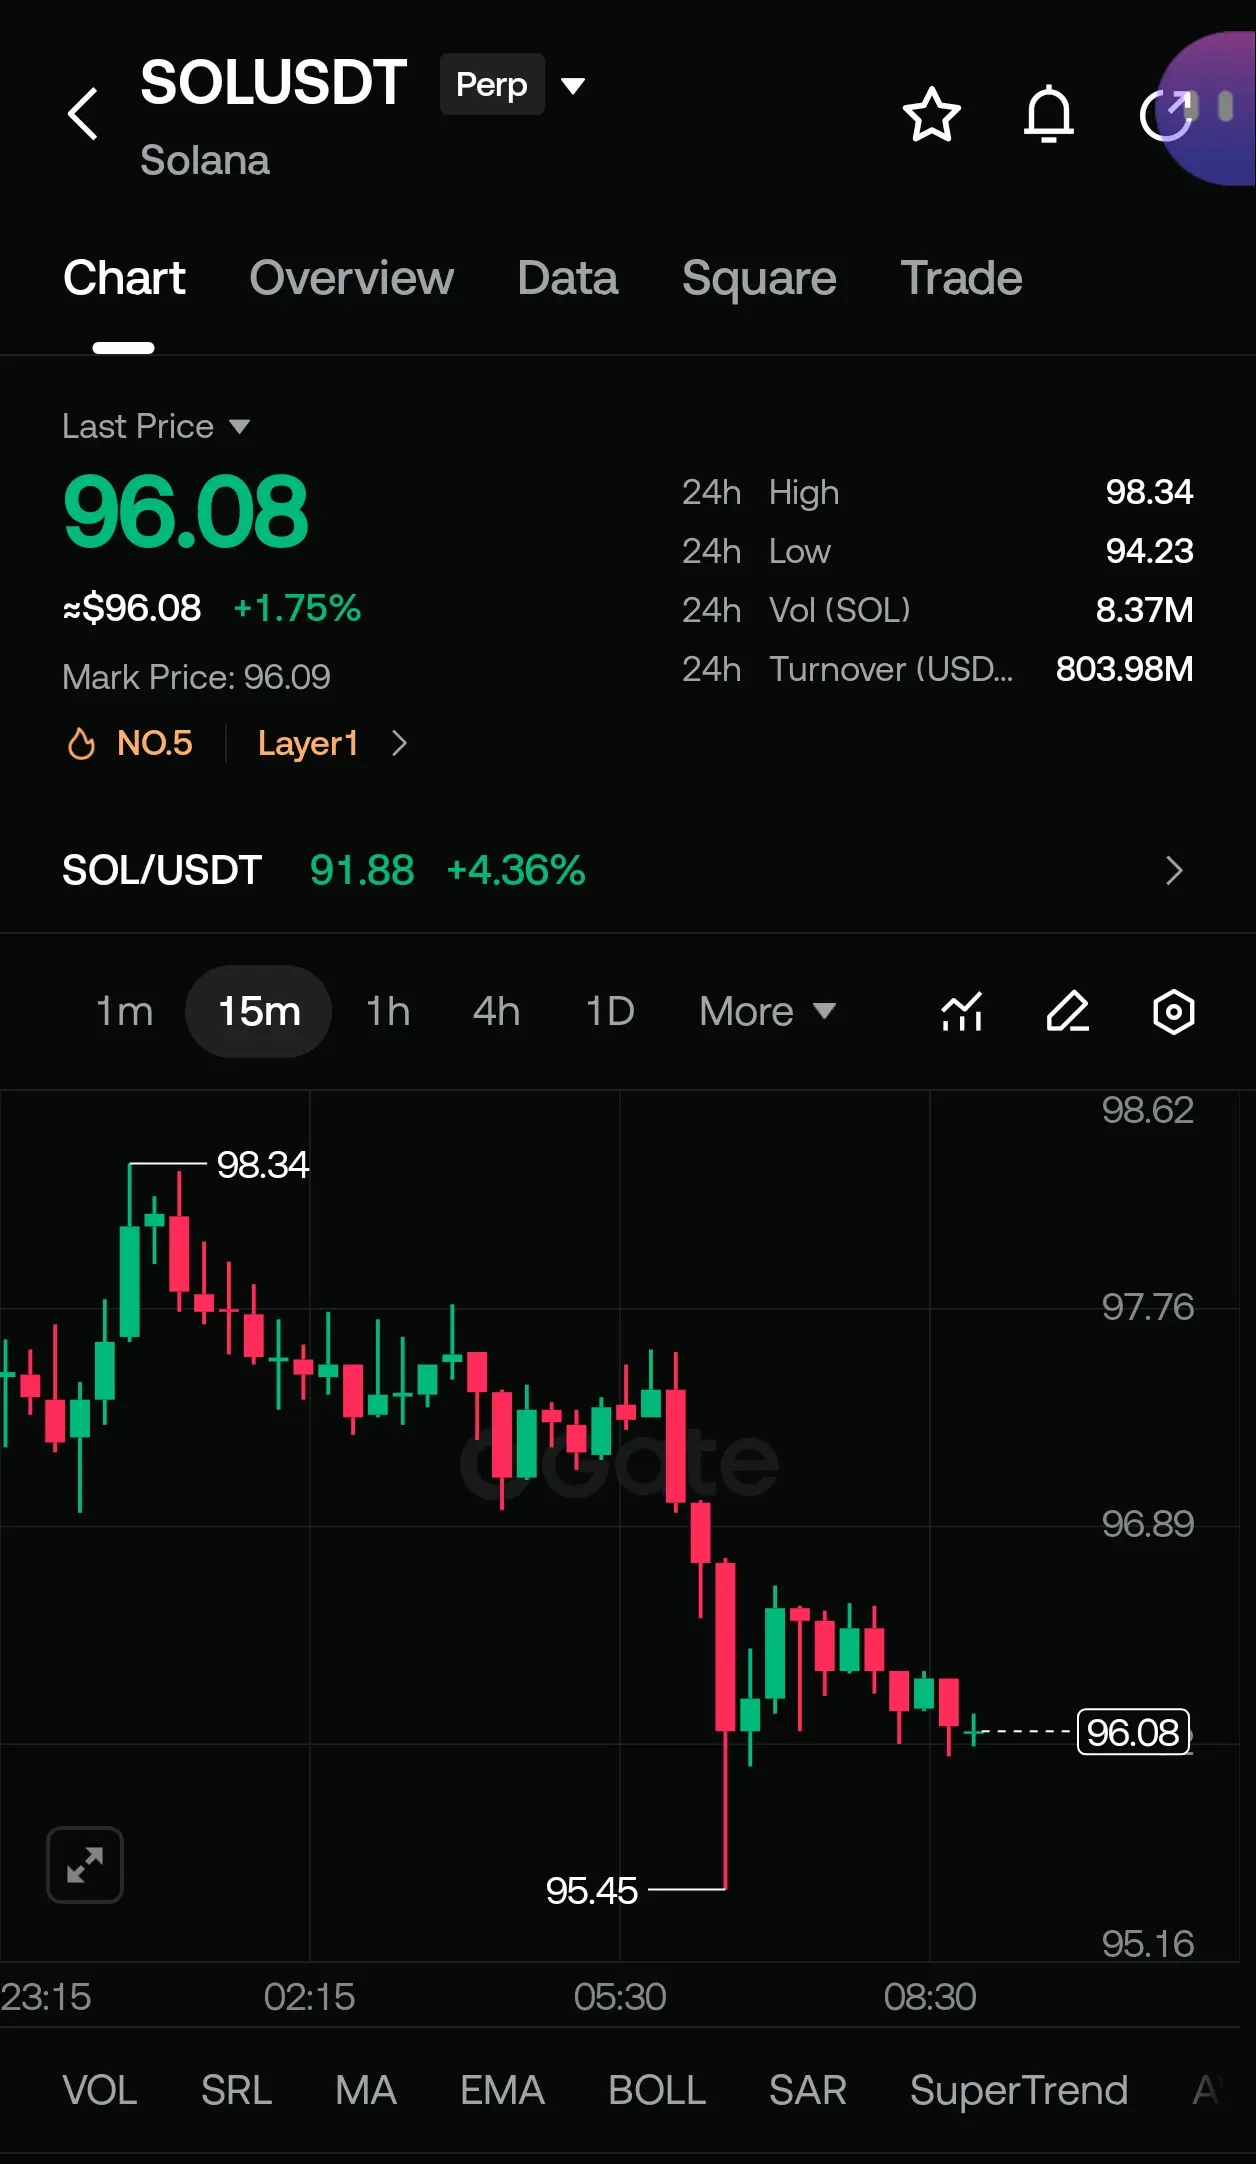Tap SOL/USDT spot pair label
This screenshot has height=2164, width=1256.
pos(162,870)
